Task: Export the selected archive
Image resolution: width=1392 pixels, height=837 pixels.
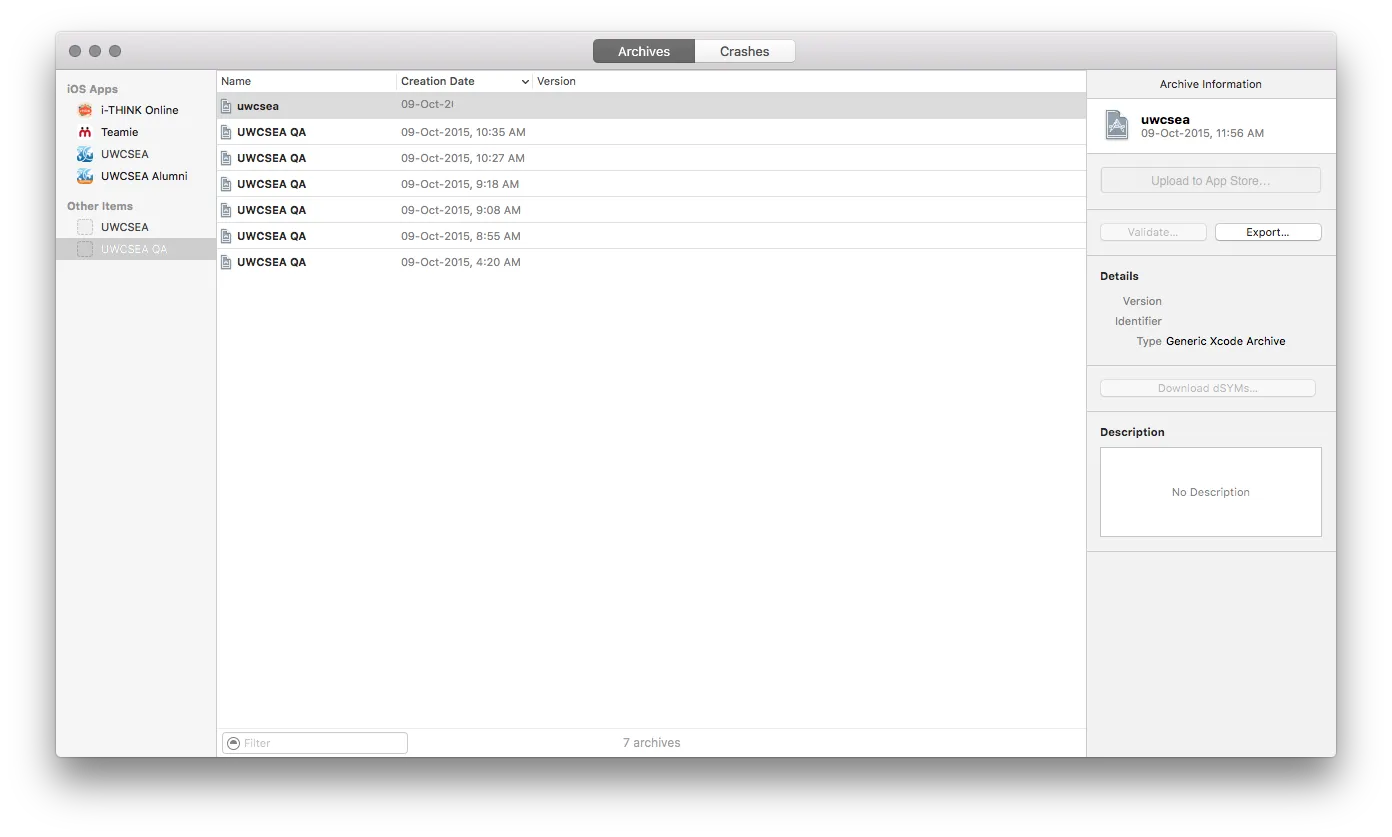Action: click(1268, 232)
